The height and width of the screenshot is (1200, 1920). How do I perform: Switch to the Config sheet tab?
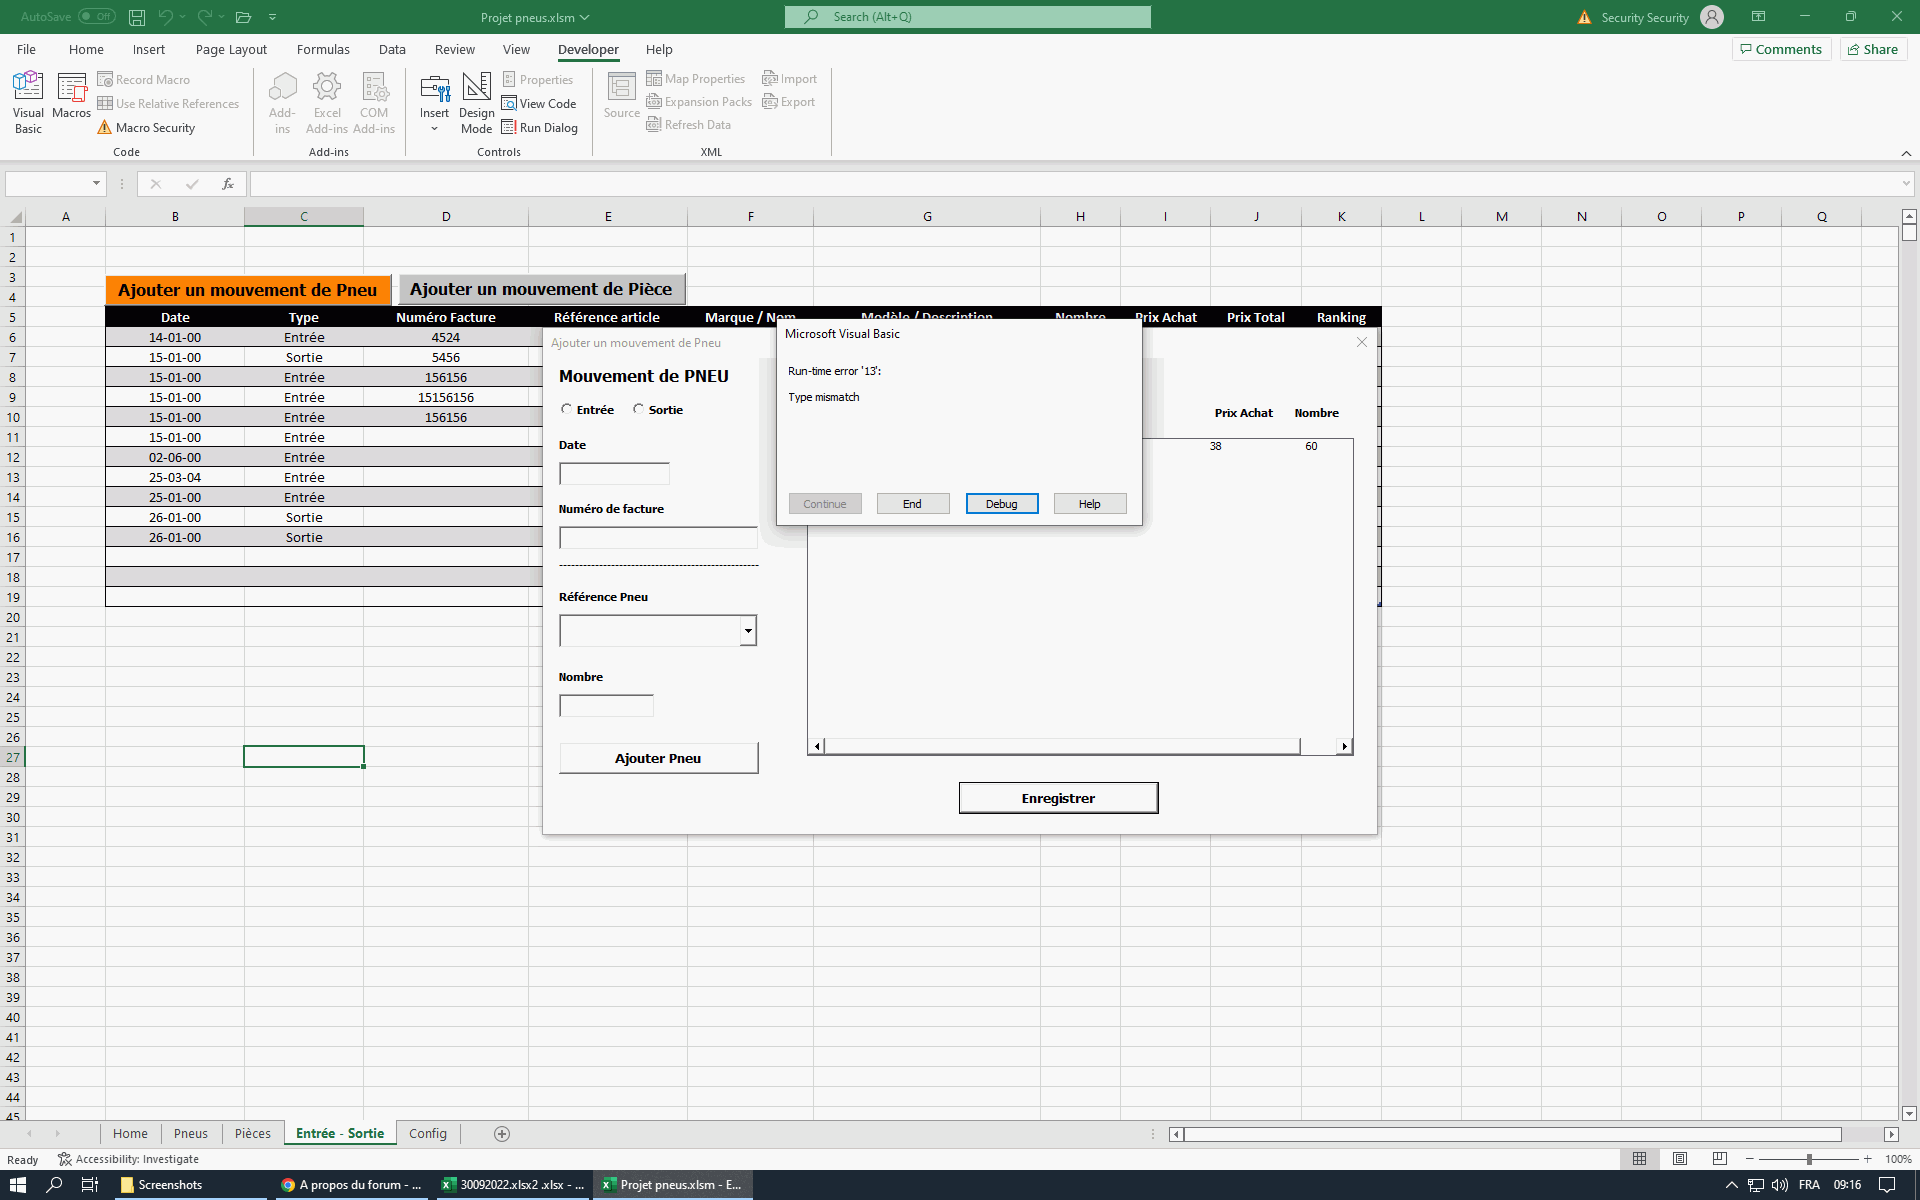coord(427,1133)
